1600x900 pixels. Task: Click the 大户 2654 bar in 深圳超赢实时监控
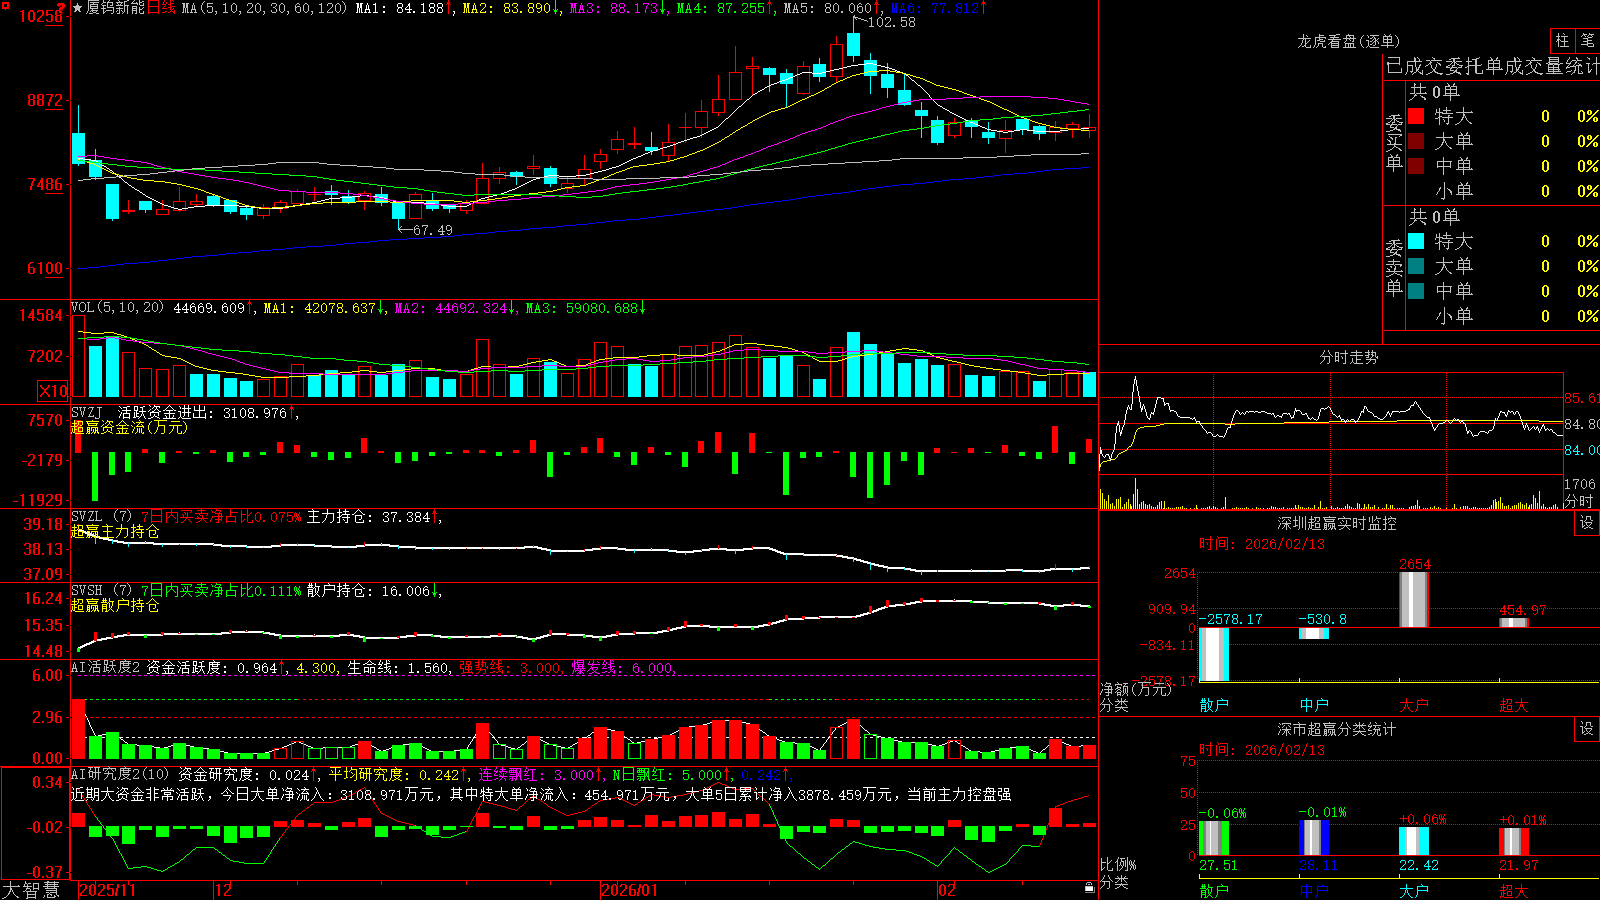tap(1413, 599)
